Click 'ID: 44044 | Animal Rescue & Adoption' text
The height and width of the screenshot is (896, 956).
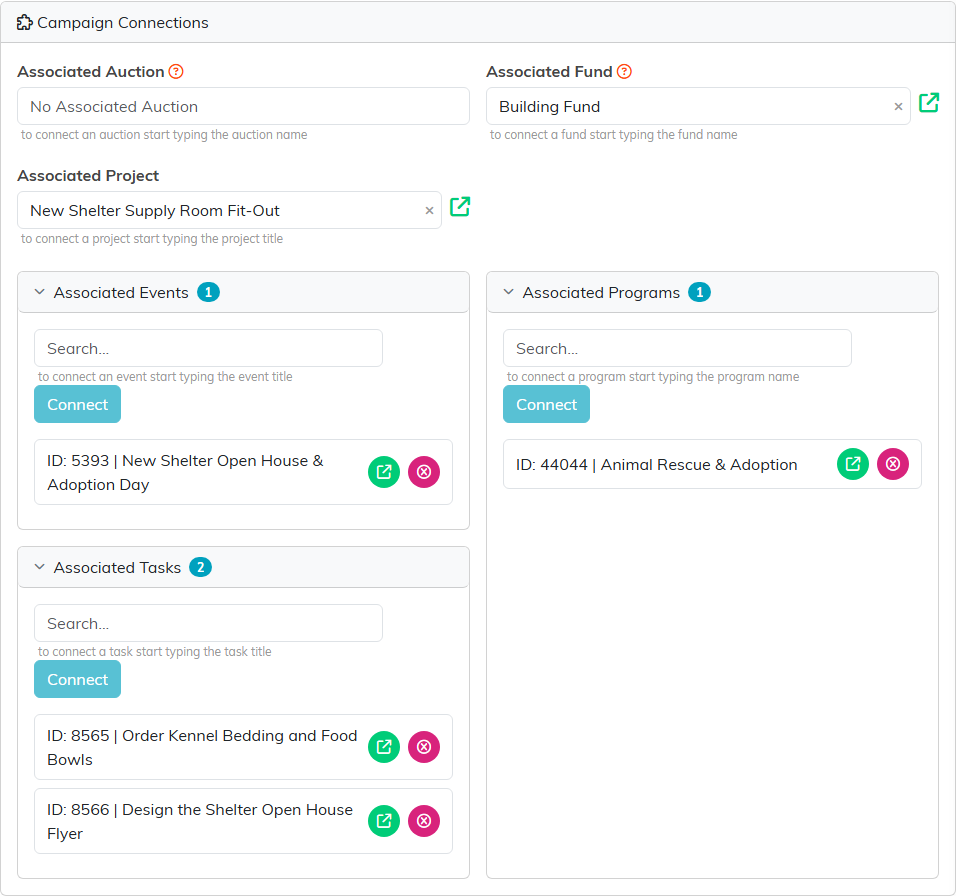tap(657, 464)
